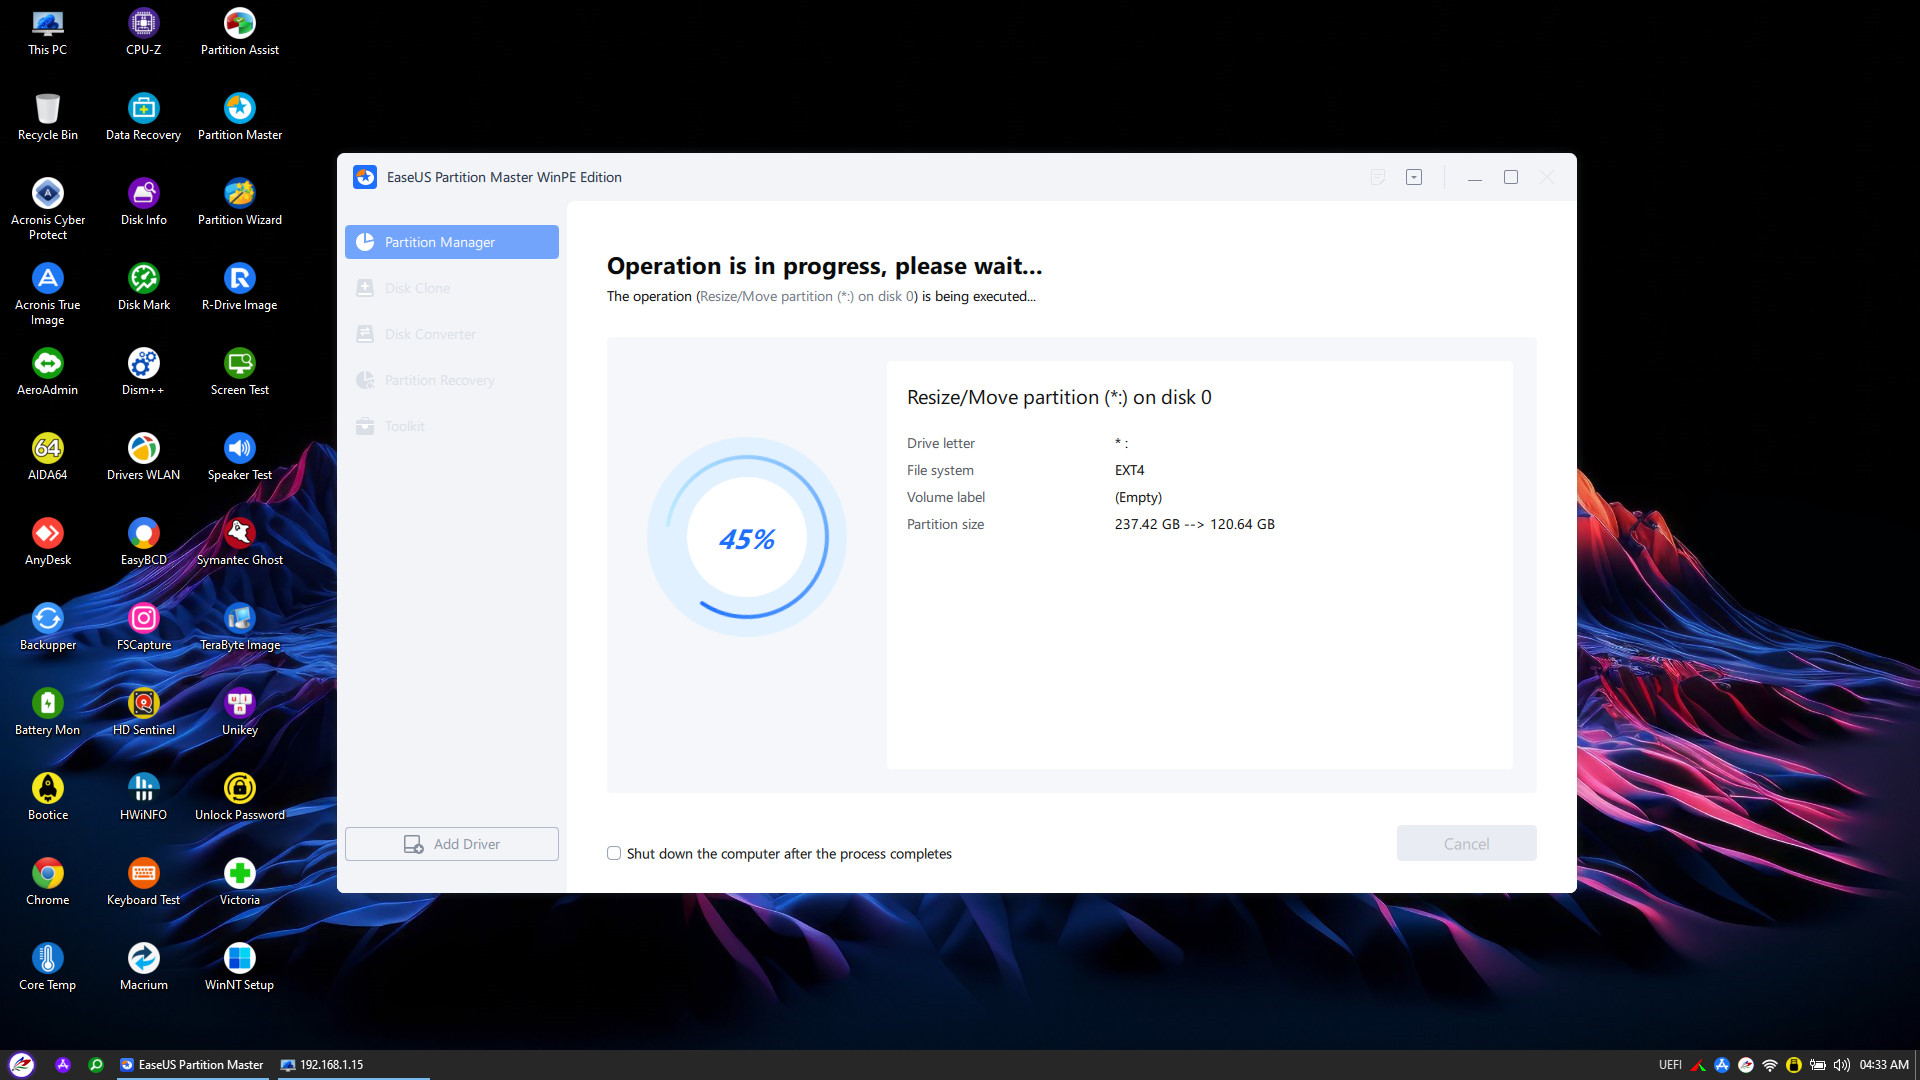Viewport: 1920px width, 1080px height.
Task: Click the Disk Converter sidebar icon
Action: coord(365,334)
